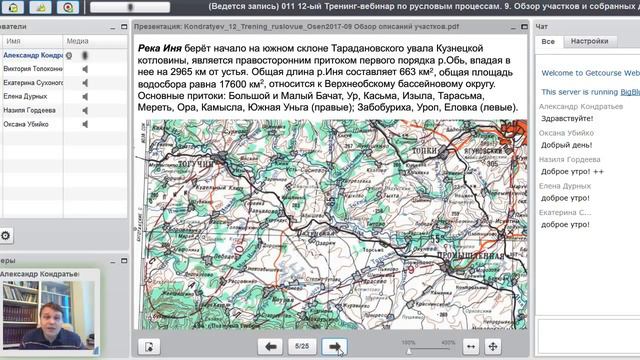
Task: Minimize the users list panel
Action: pyautogui.click(x=113, y=27)
